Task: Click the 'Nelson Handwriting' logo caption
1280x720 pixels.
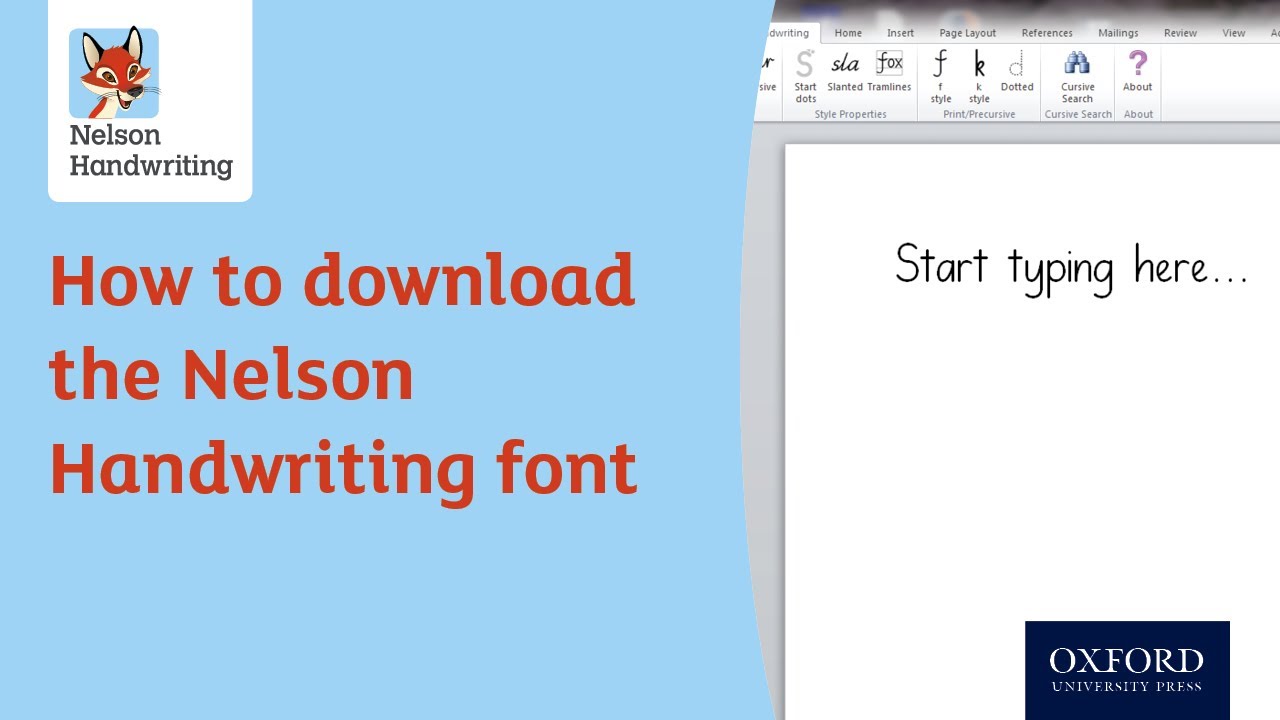Action: coord(150,151)
